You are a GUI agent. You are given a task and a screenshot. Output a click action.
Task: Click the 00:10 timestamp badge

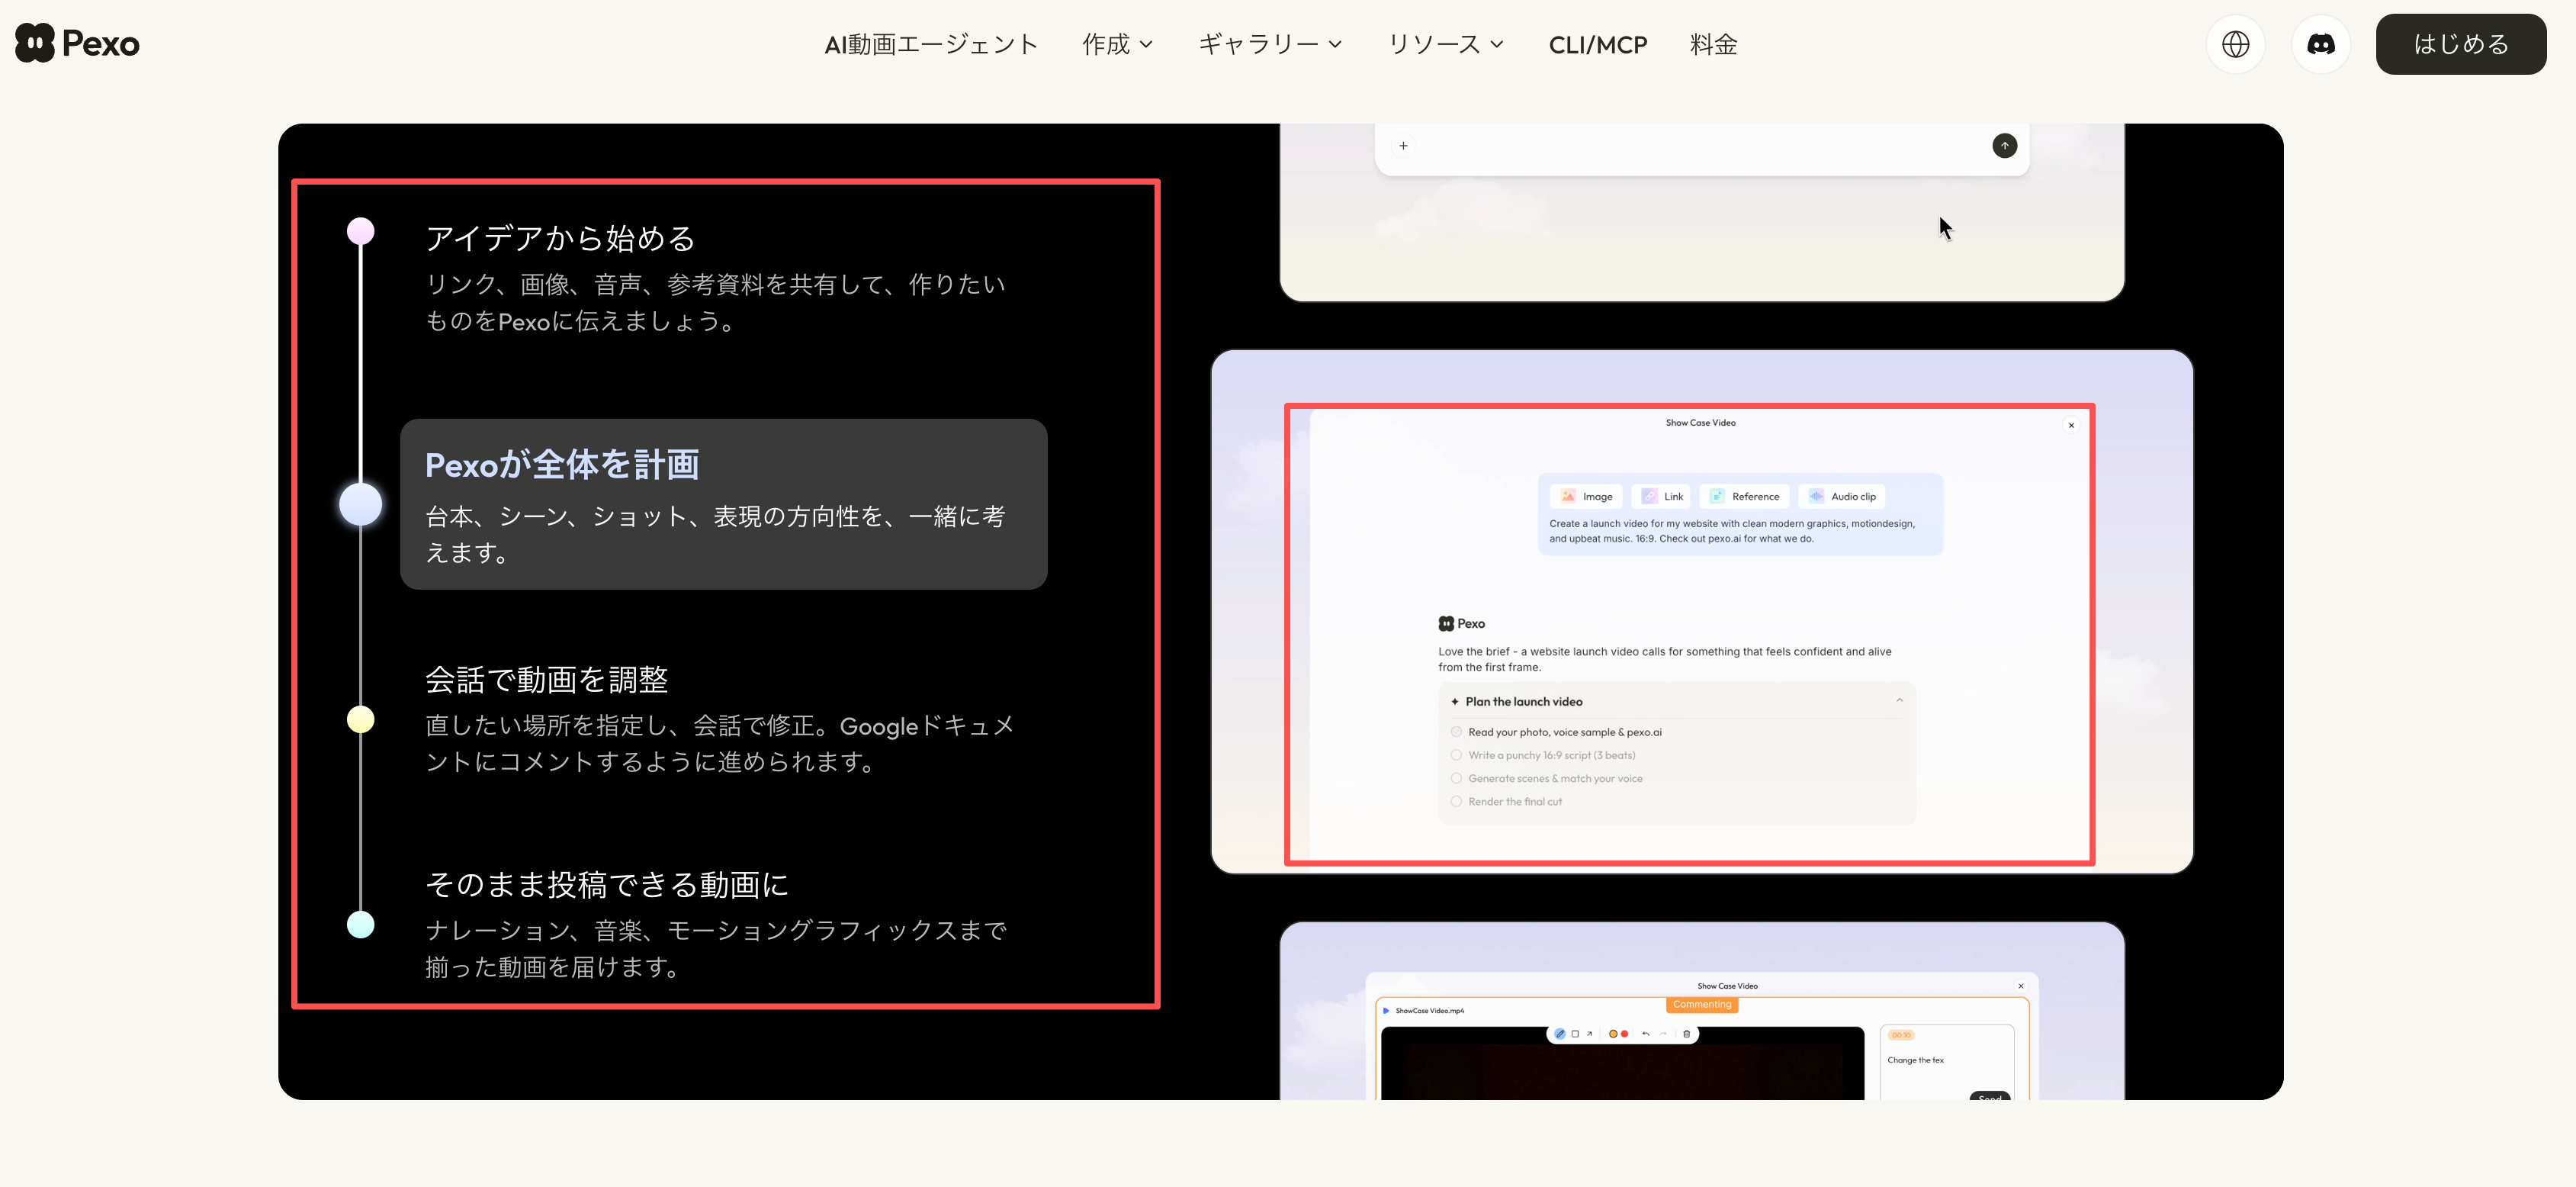1901,1035
